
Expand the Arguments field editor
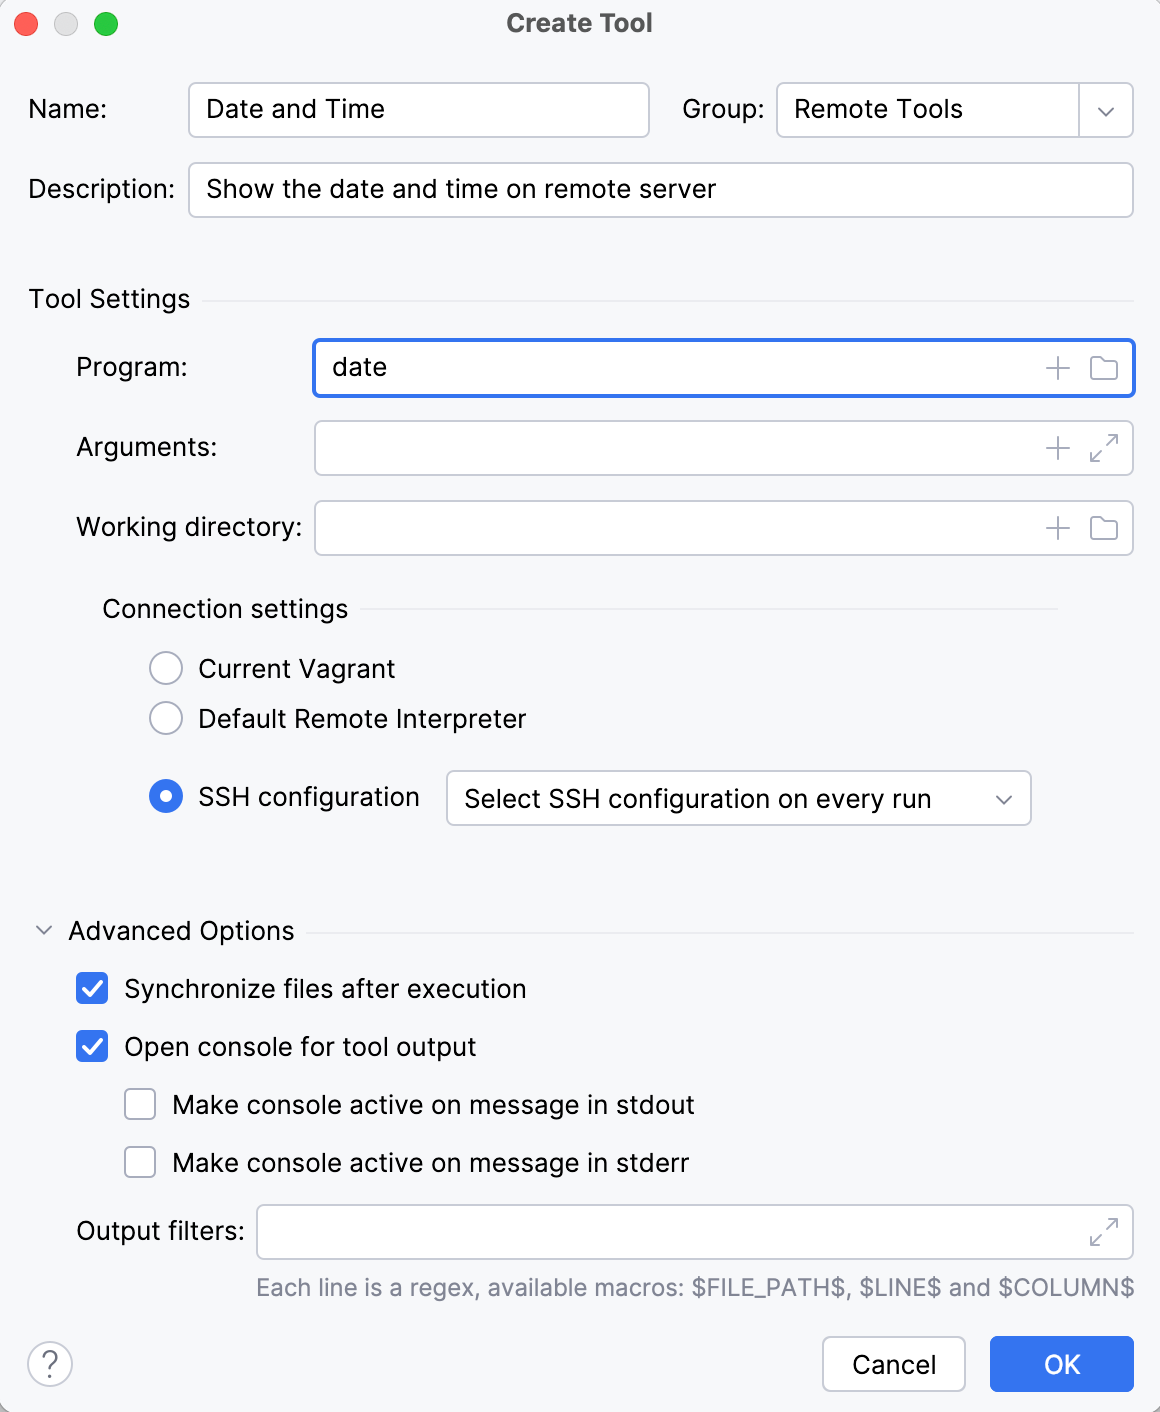1104,448
